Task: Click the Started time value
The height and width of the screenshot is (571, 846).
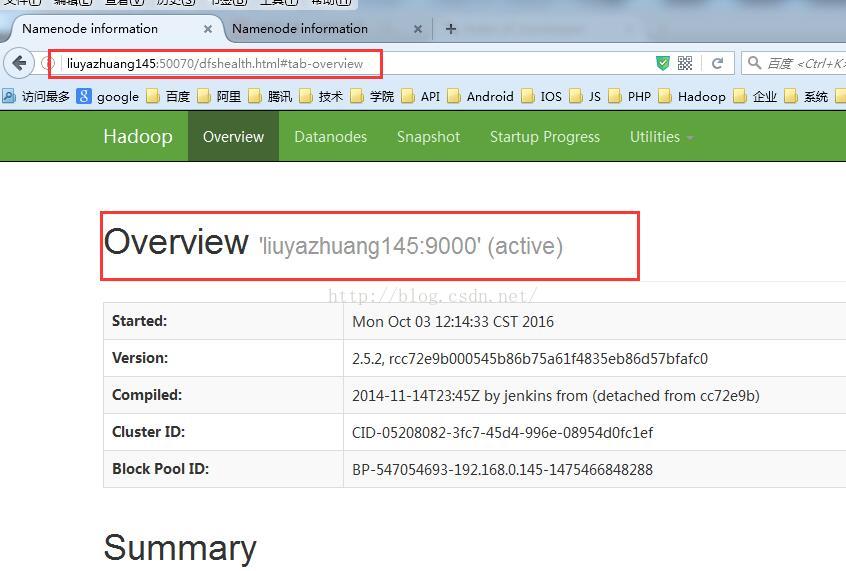Action: (453, 322)
